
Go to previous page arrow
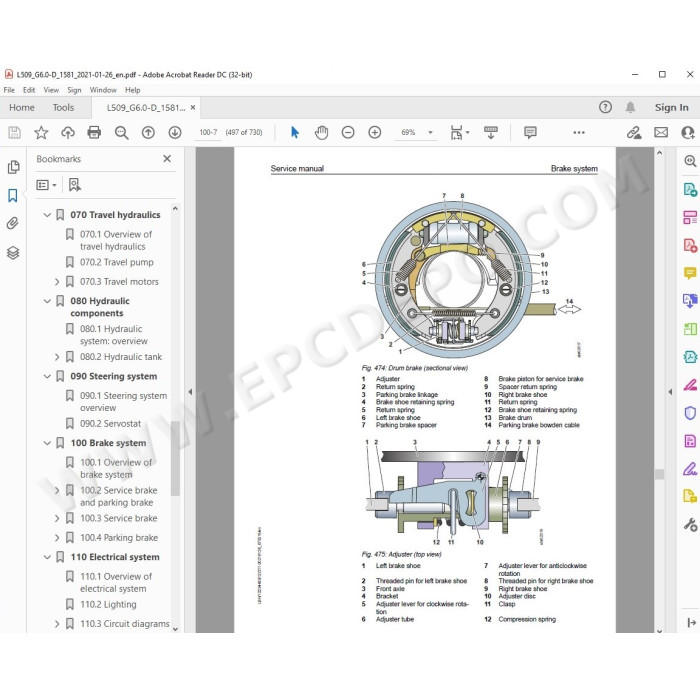(148, 133)
